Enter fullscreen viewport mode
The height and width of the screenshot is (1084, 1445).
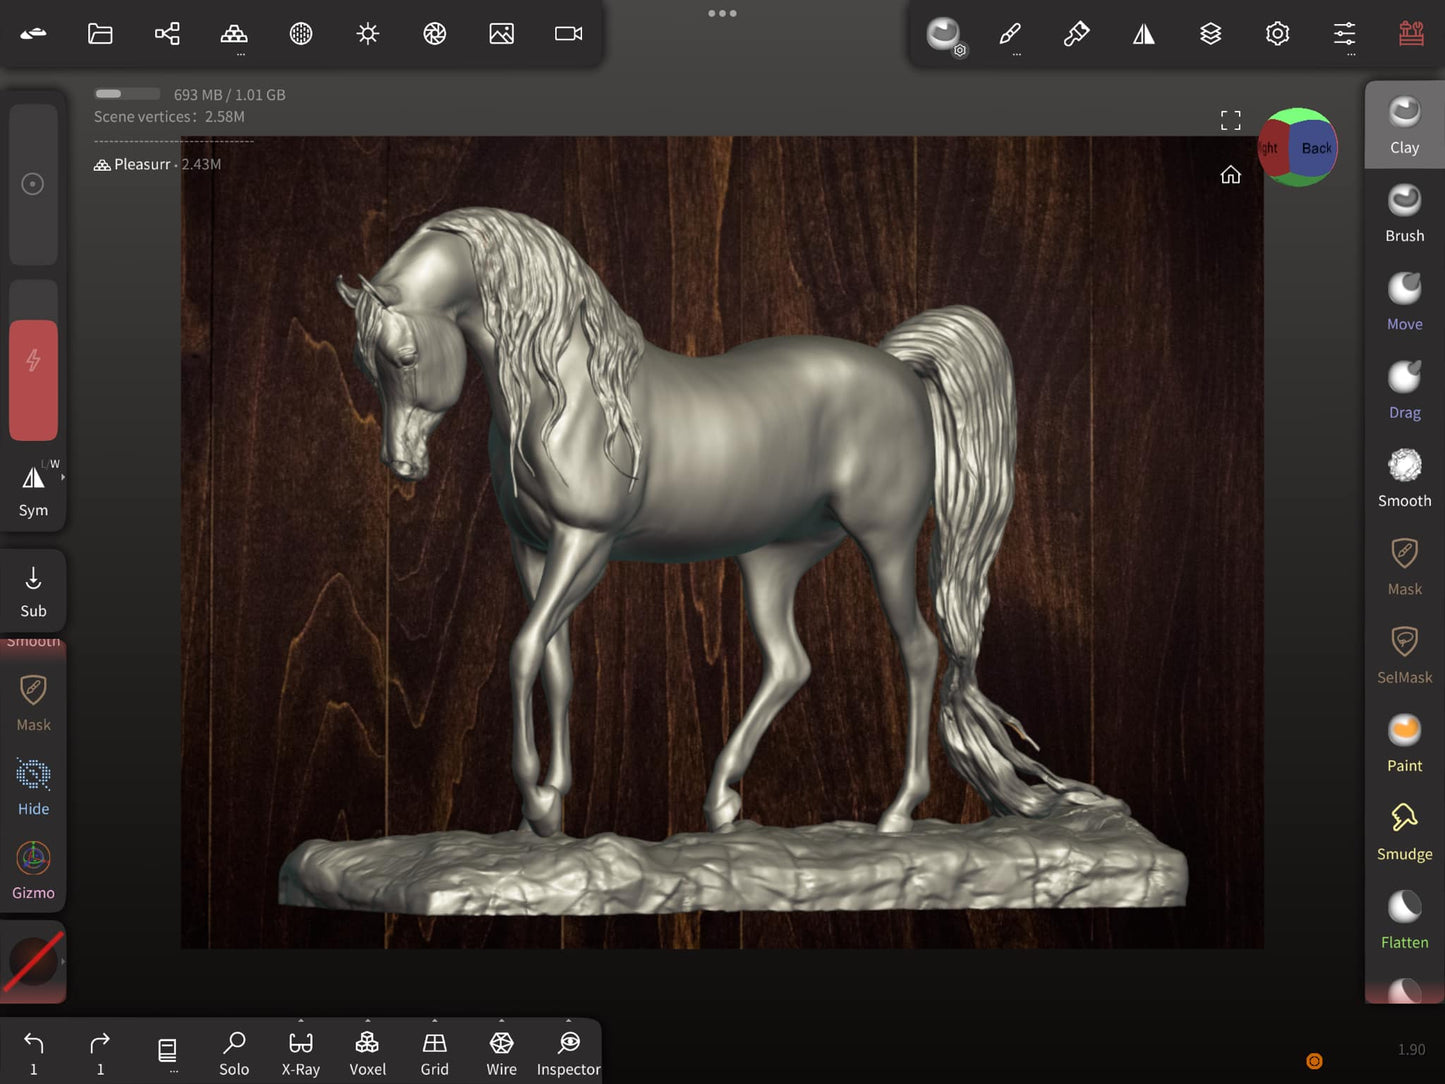1231,121
